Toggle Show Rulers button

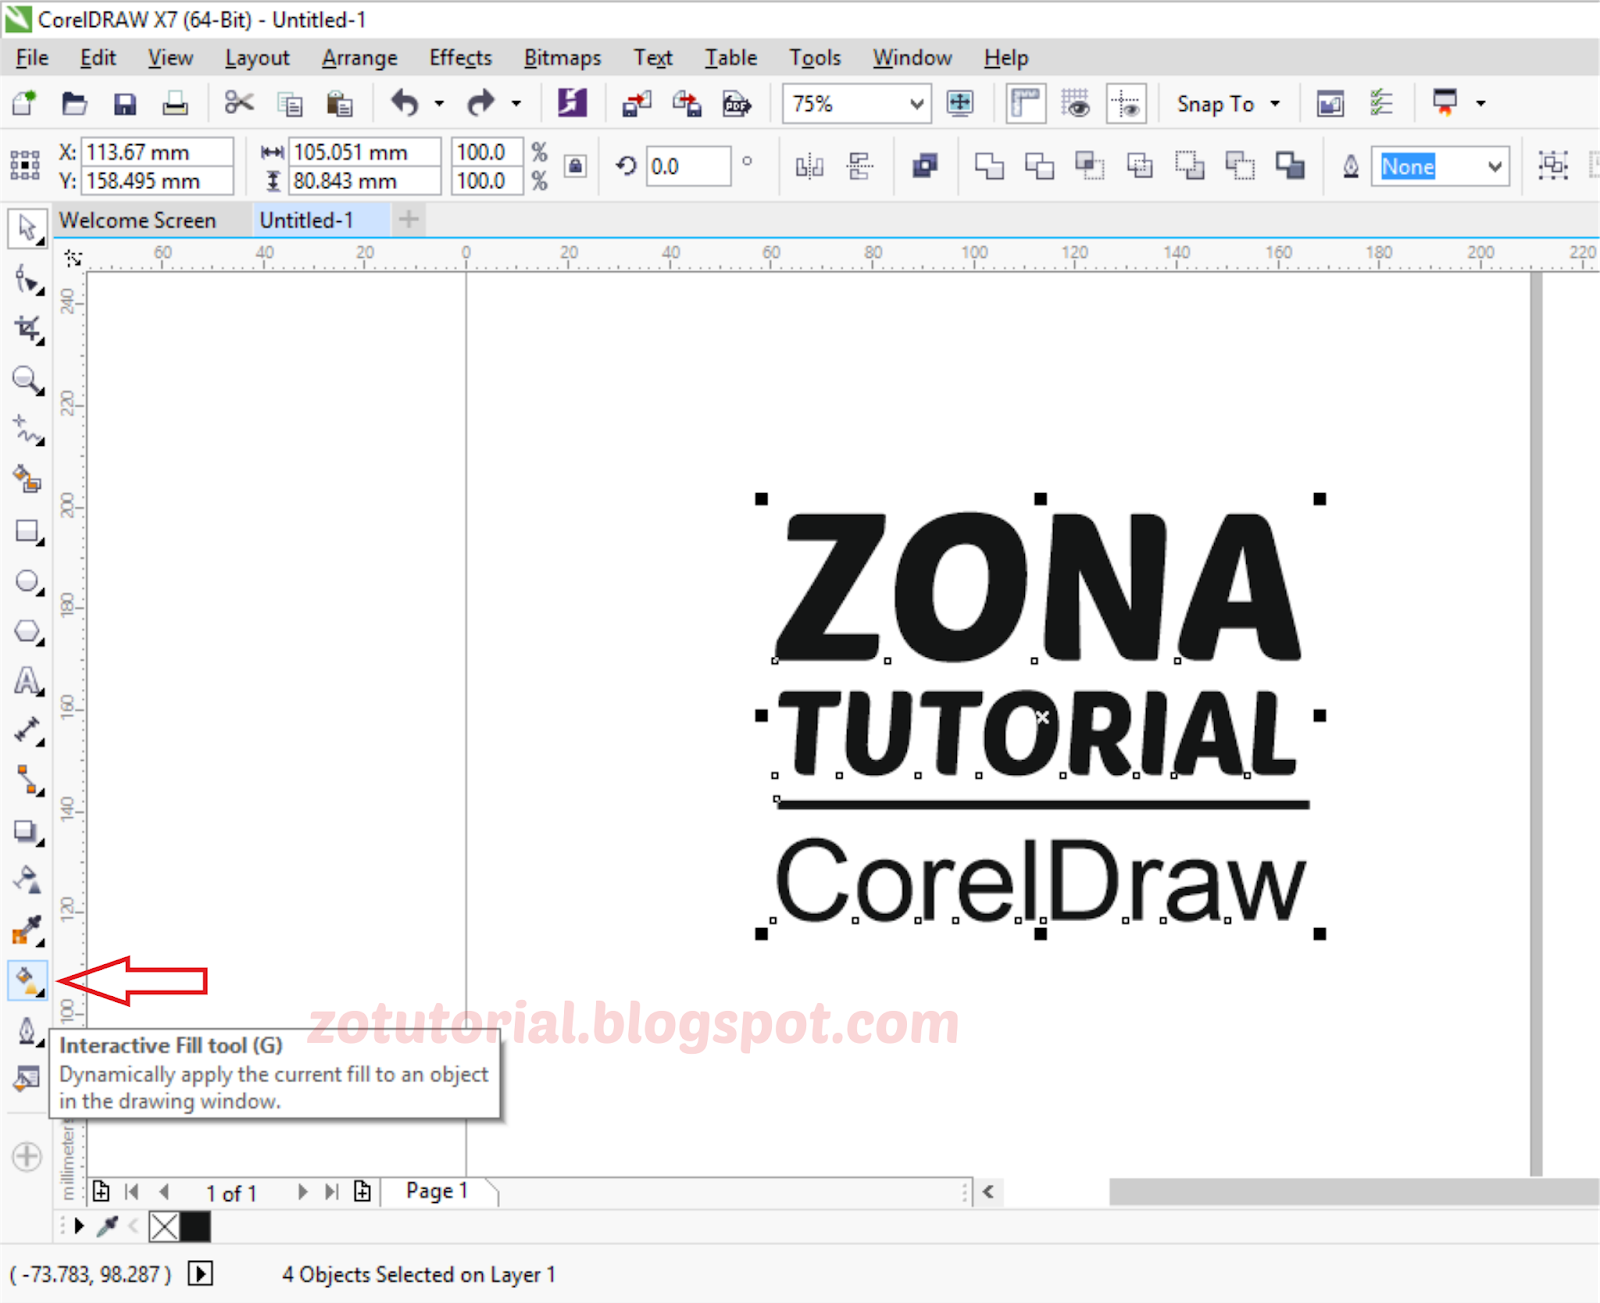[1026, 103]
